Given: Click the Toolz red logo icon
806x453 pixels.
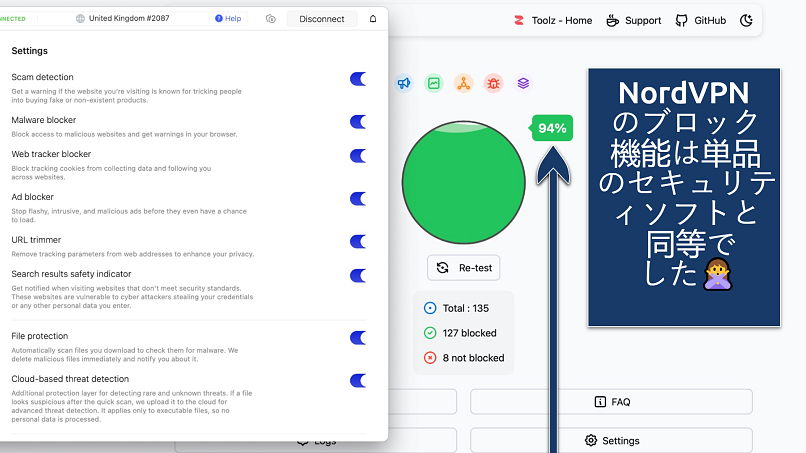Looking at the screenshot, I should [519, 21].
